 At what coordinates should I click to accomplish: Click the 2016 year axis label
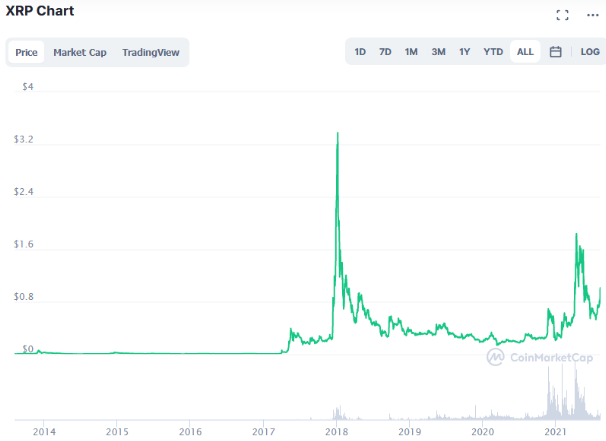click(190, 432)
